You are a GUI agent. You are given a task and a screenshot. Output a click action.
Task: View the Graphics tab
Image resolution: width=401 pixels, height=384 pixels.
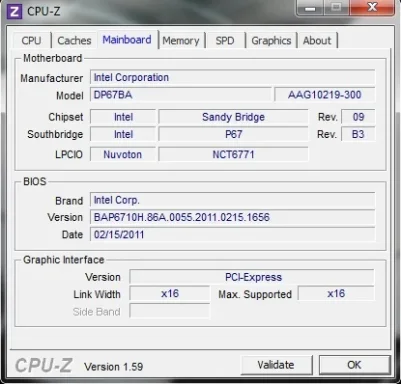(x=271, y=41)
